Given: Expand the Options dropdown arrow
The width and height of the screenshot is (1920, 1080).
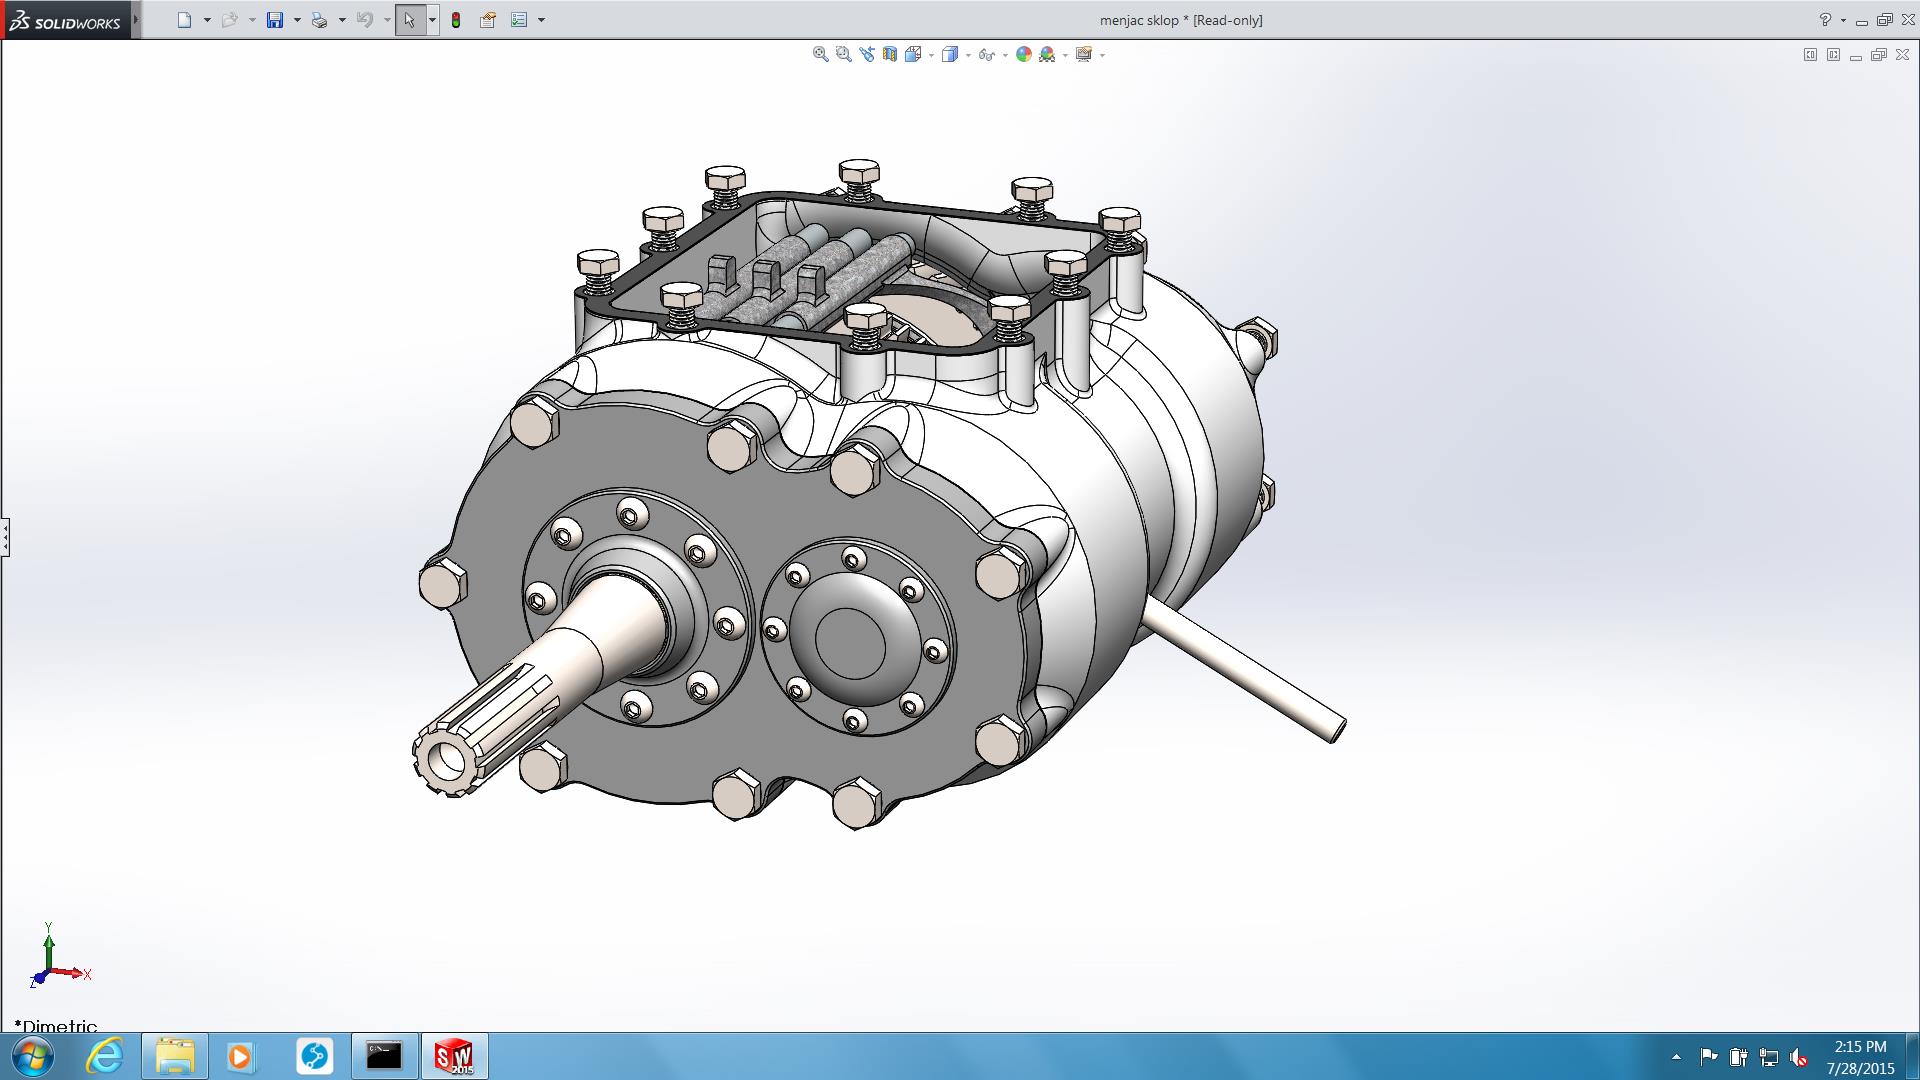Looking at the screenshot, I should tap(541, 20).
